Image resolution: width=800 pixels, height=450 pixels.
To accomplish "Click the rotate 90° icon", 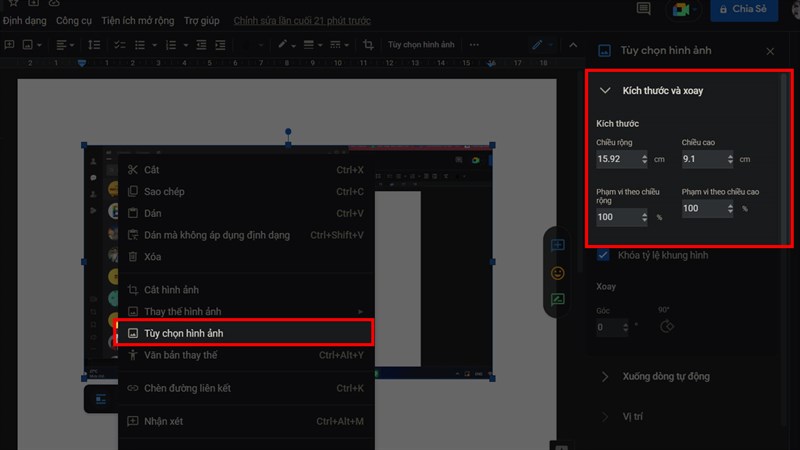I will click(667, 327).
